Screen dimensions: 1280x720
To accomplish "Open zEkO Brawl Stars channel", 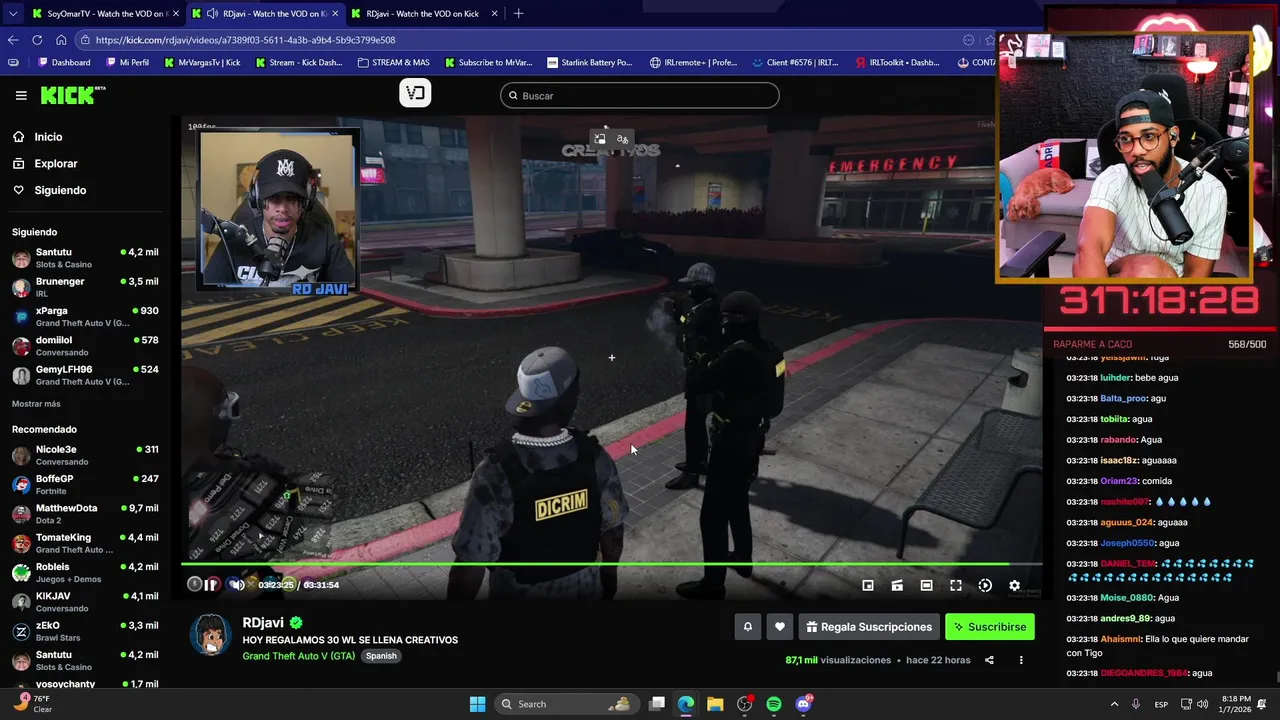I will [85, 631].
